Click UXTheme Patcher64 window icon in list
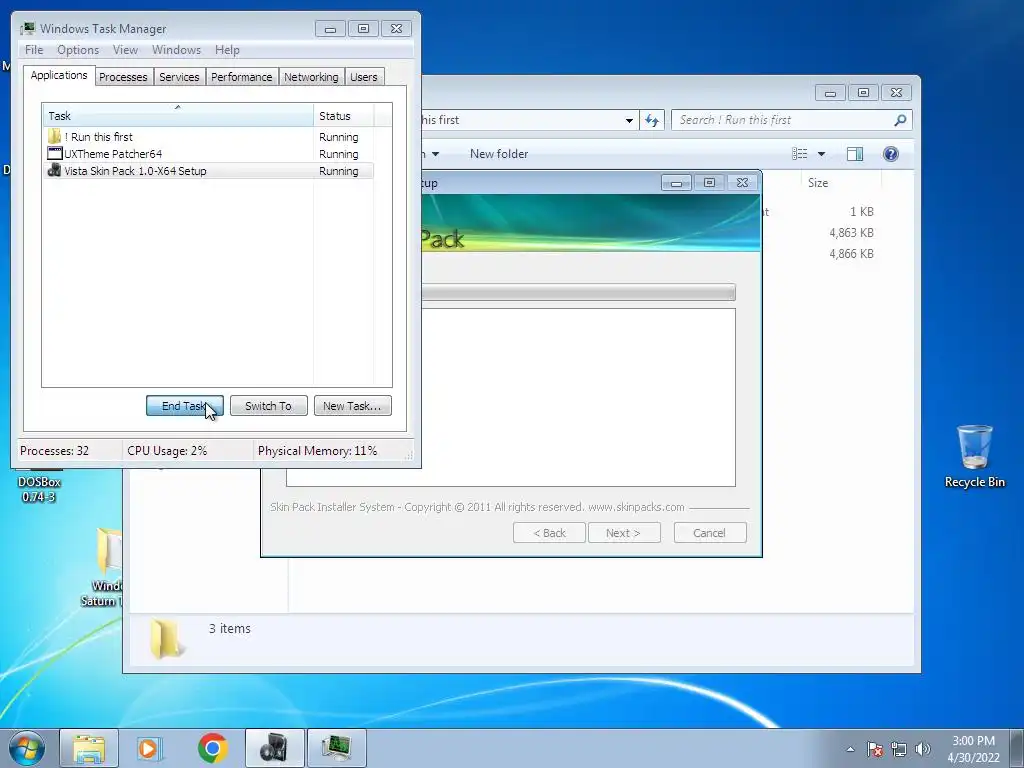 pyautogui.click(x=55, y=153)
